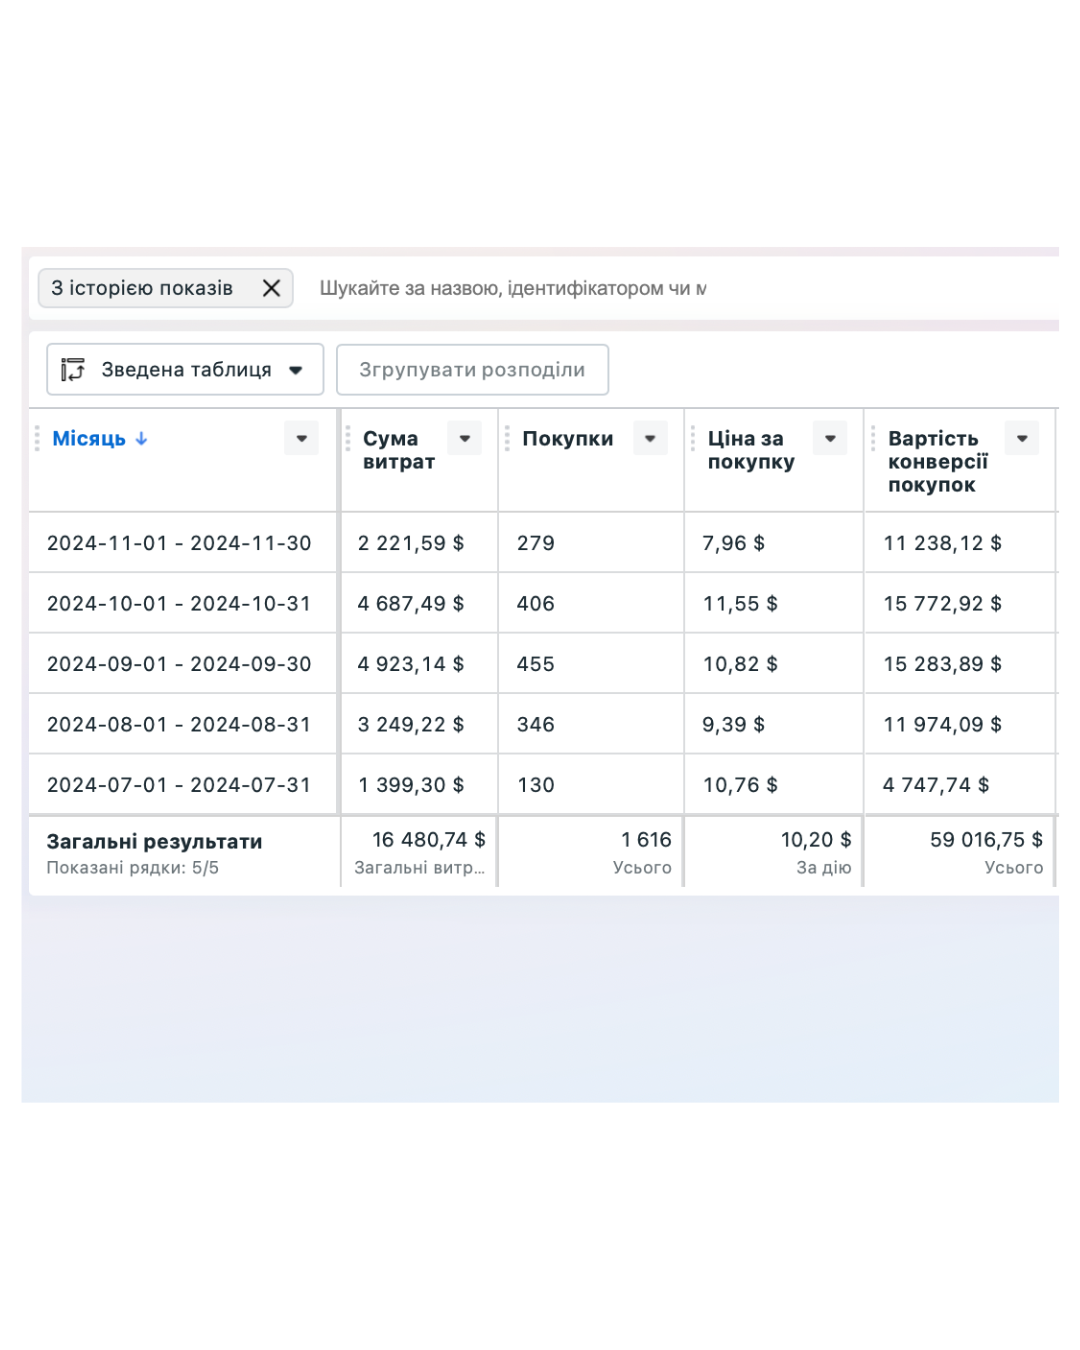
Task: Click conversion value '15 772,92 $'
Action: tap(942, 604)
